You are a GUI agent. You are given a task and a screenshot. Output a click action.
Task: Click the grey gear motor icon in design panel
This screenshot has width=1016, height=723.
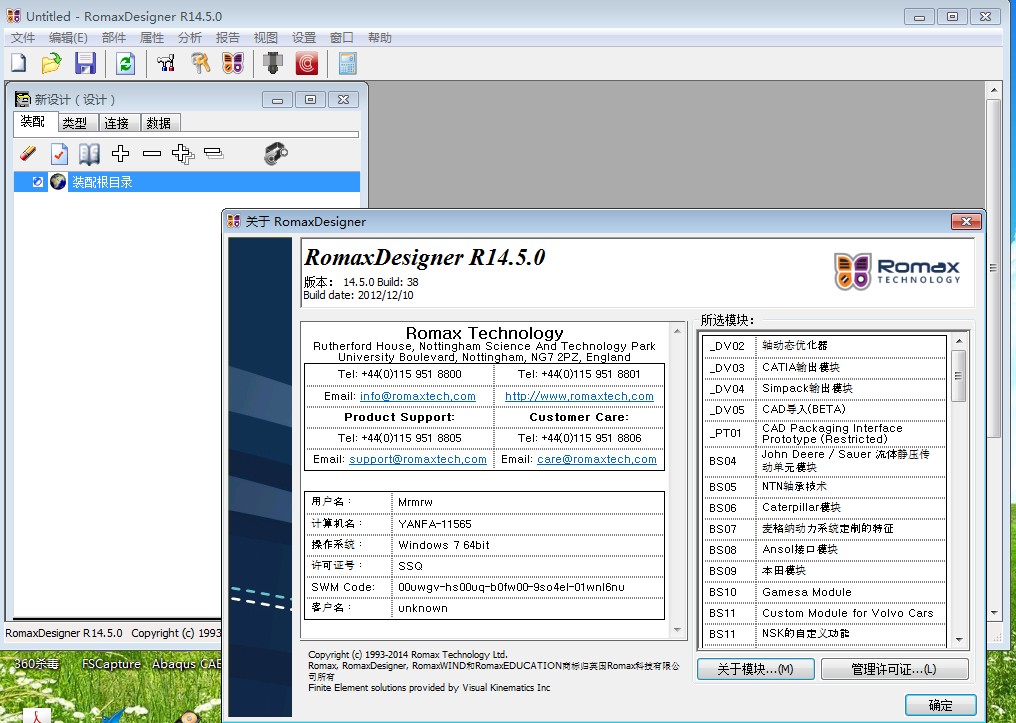tap(276, 154)
